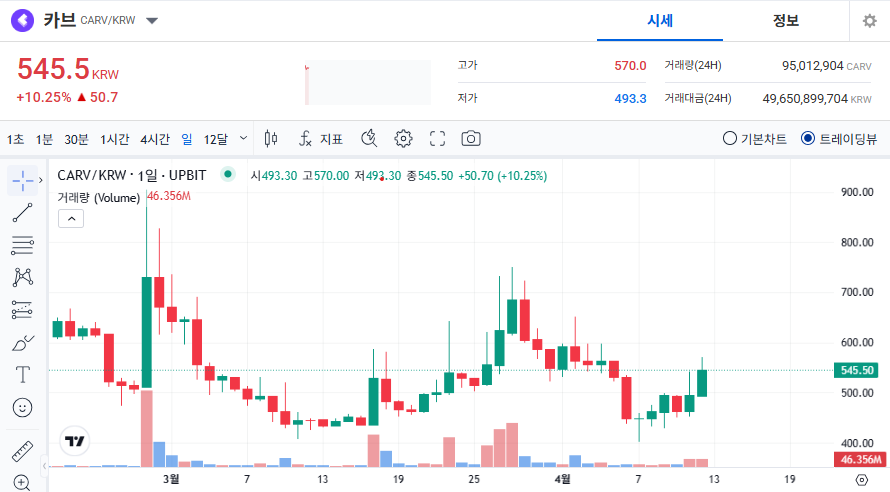The image size is (890, 492).
Task: Click the 545.50 current price label
Action: pos(857,370)
